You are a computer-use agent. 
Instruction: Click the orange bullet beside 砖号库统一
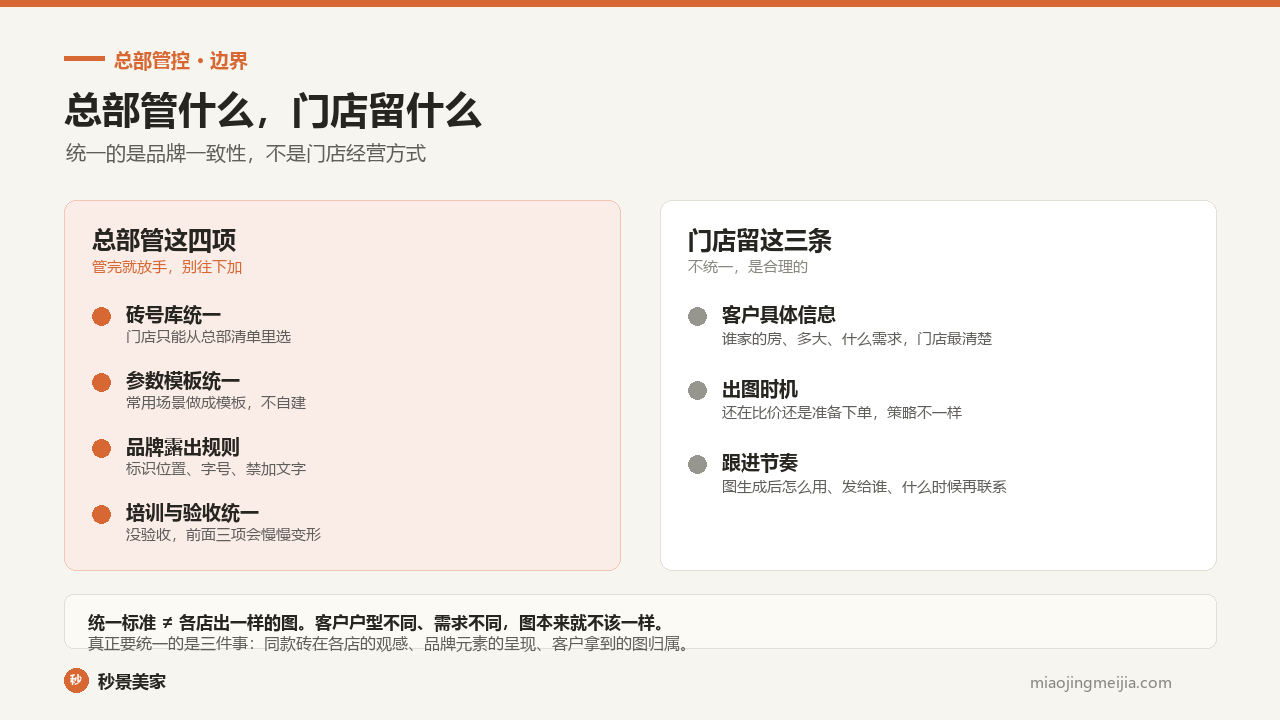101,316
